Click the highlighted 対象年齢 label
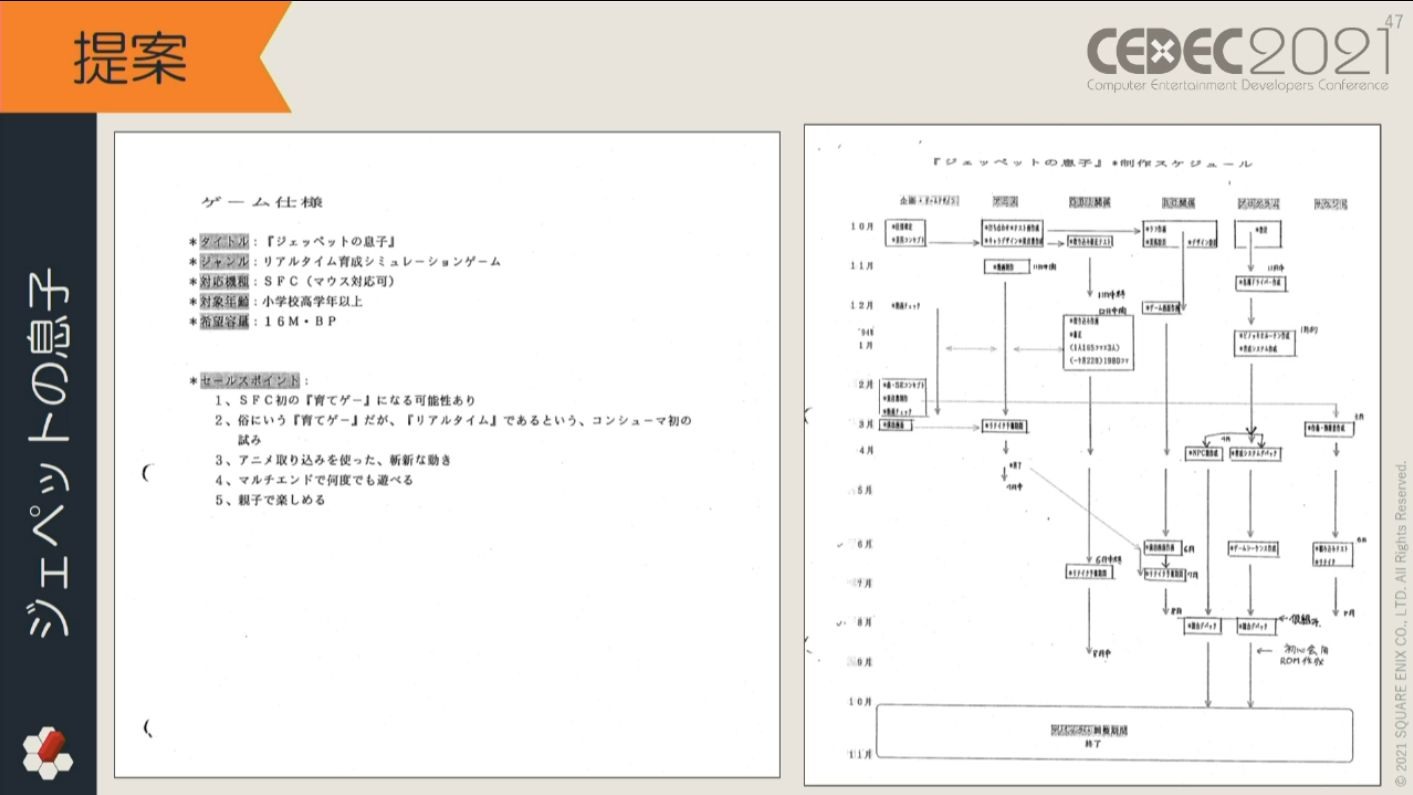Viewport: 1413px width, 795px height. click(223, 301)
